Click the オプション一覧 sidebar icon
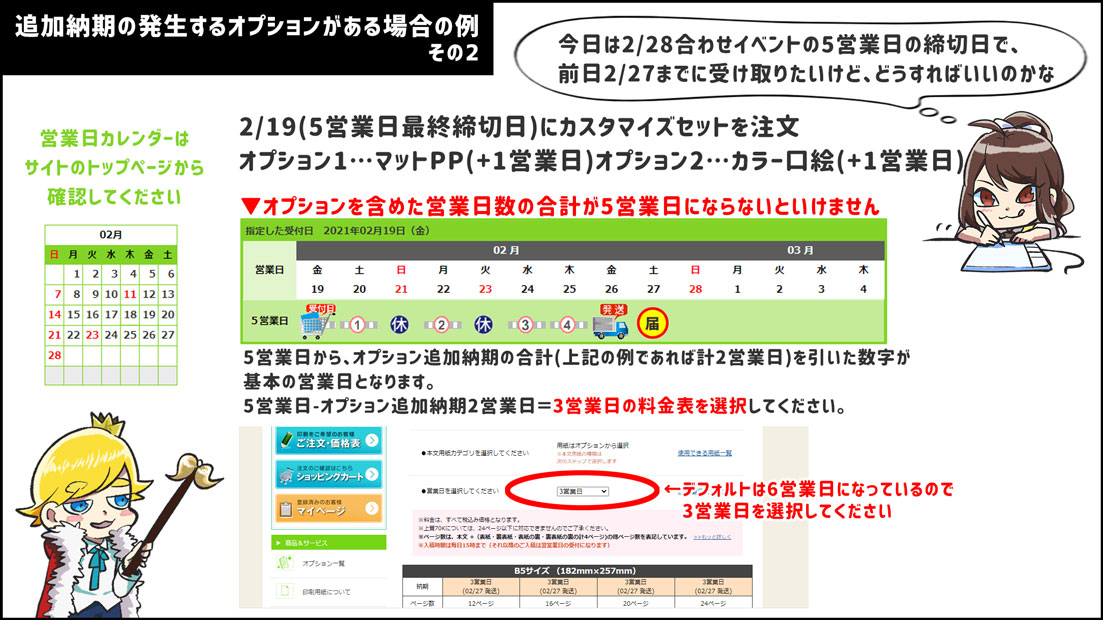1103x620 pixels. click(x=287, y=565)
